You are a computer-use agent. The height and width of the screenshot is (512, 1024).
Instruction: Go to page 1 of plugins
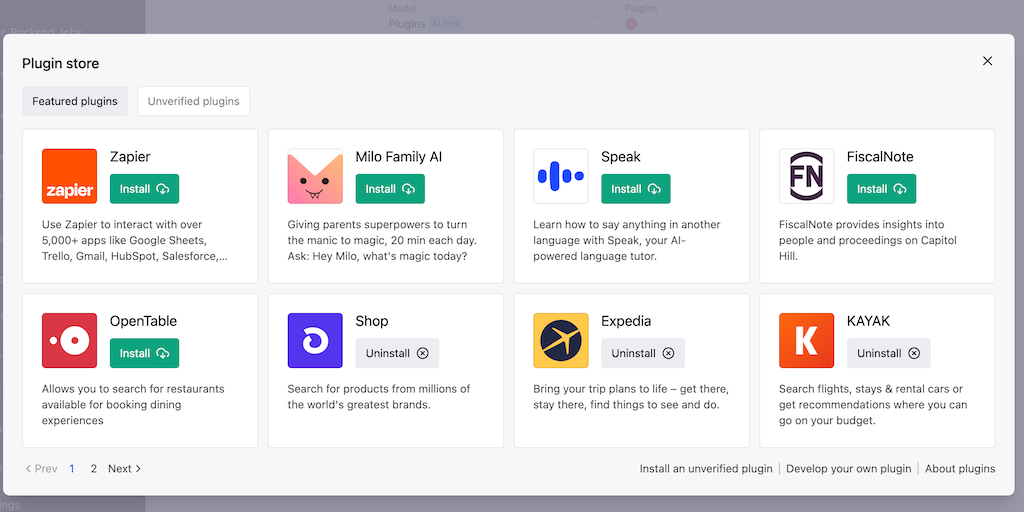[x=72, y=468]
